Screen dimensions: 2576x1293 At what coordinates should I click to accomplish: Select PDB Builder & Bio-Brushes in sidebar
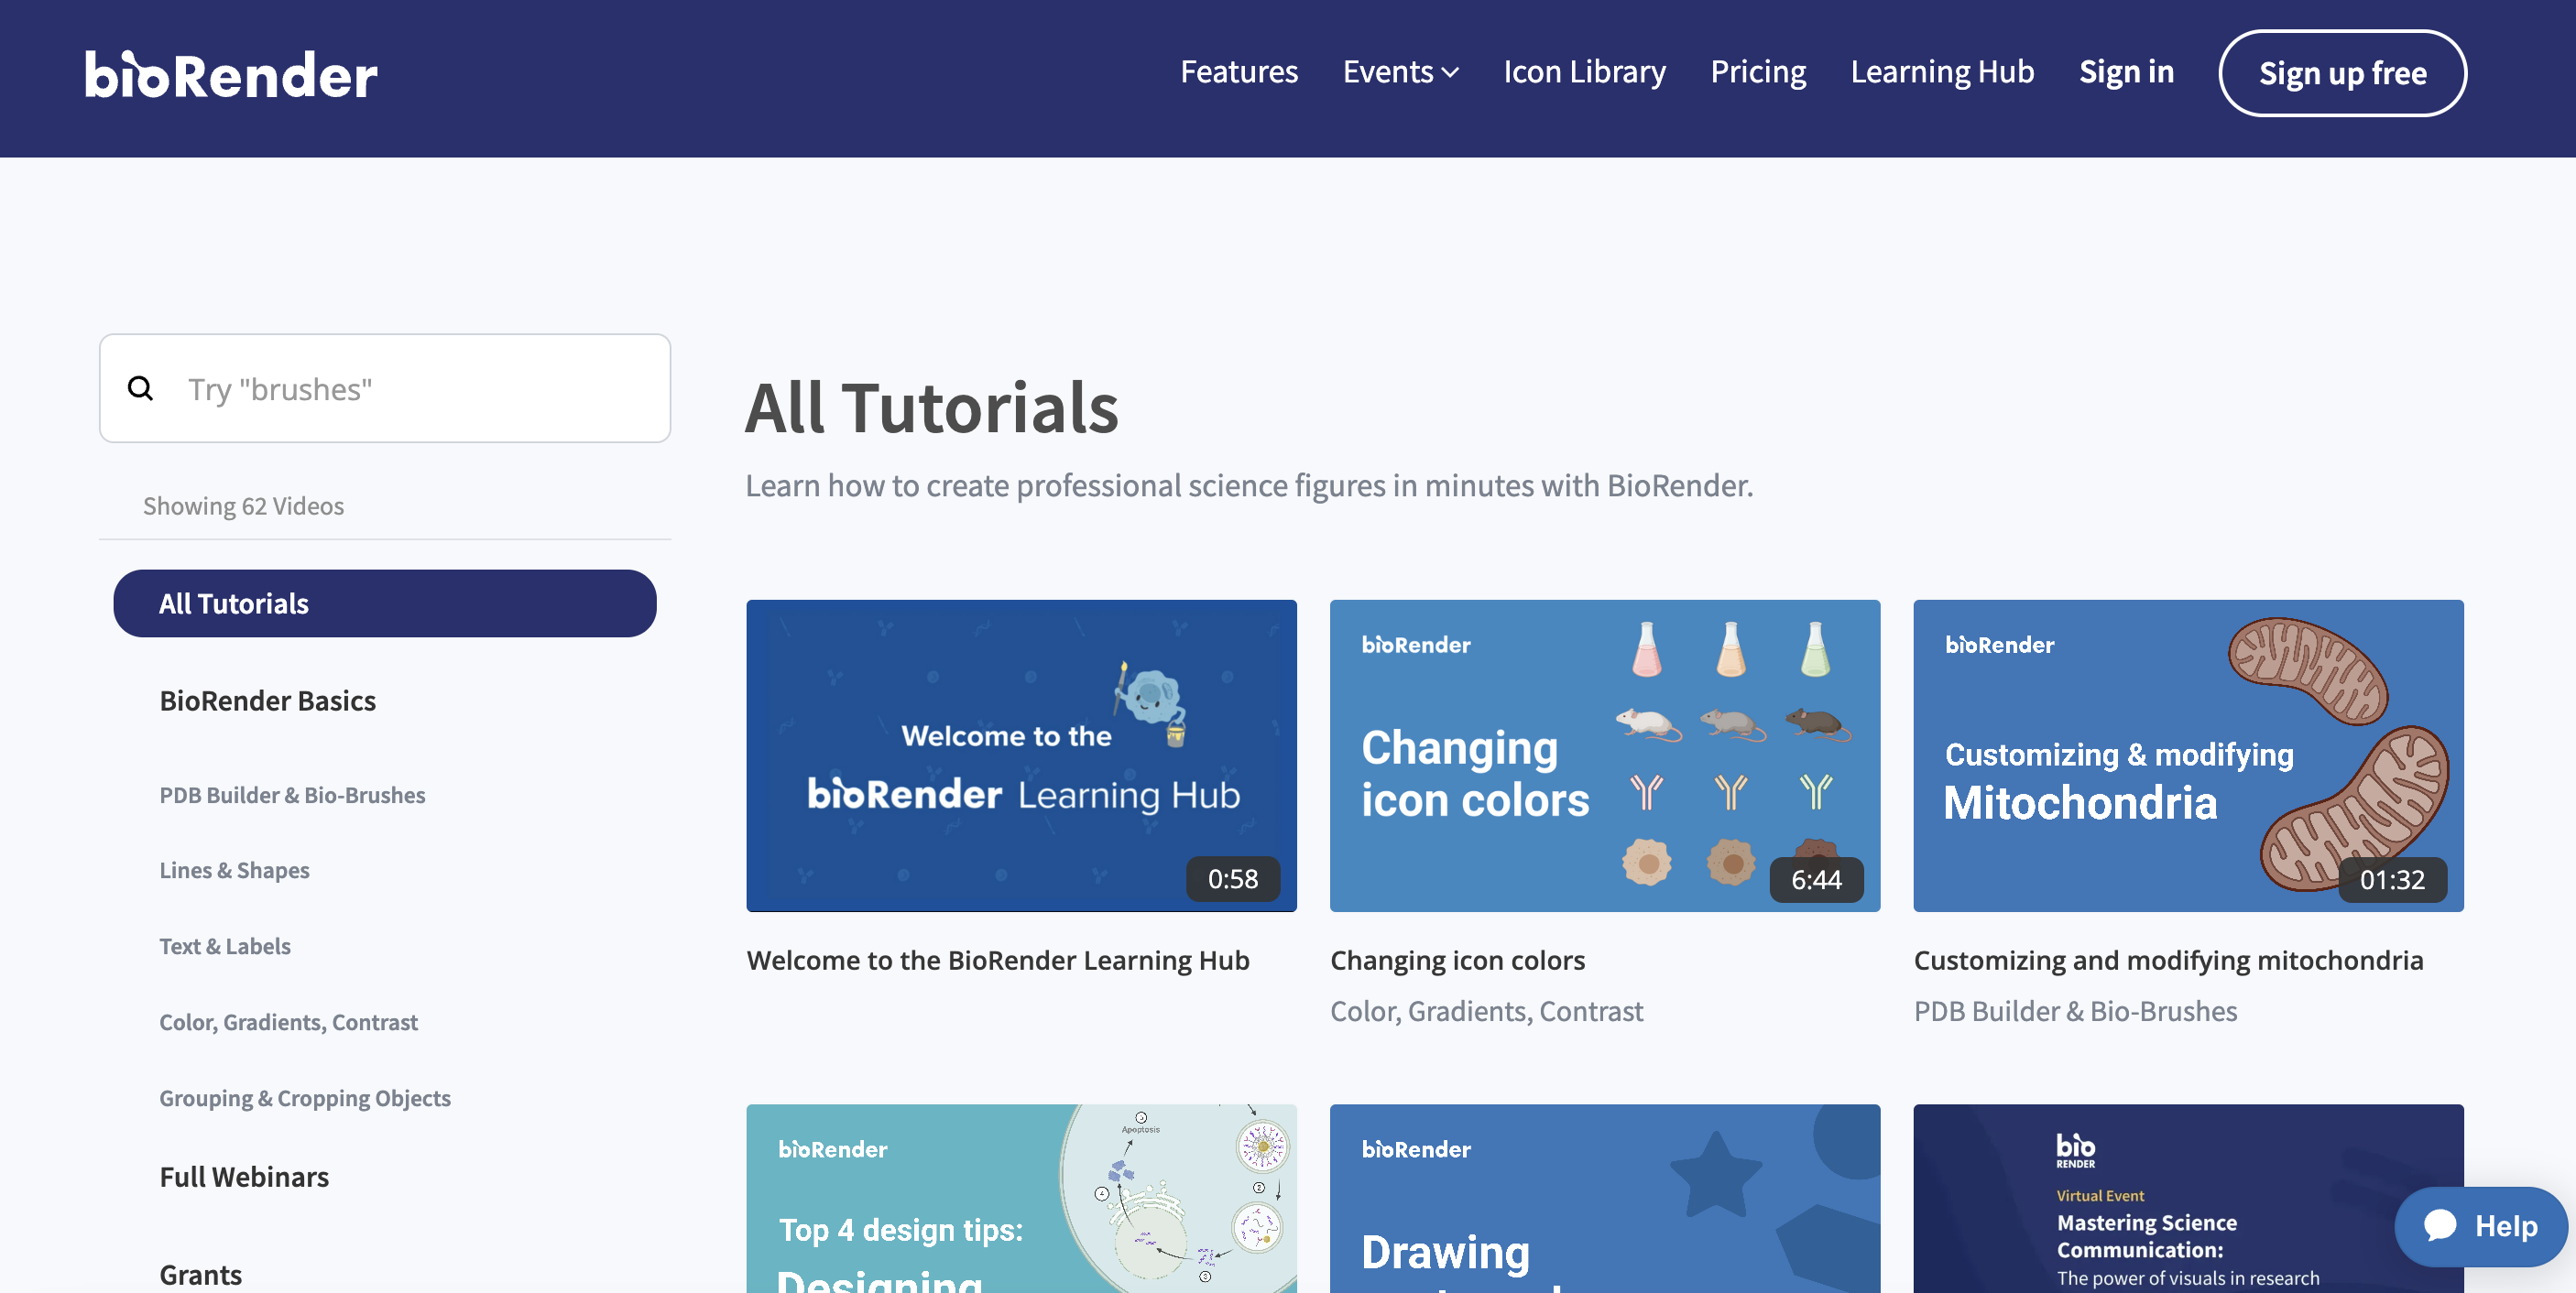click(x=292, y=795)
